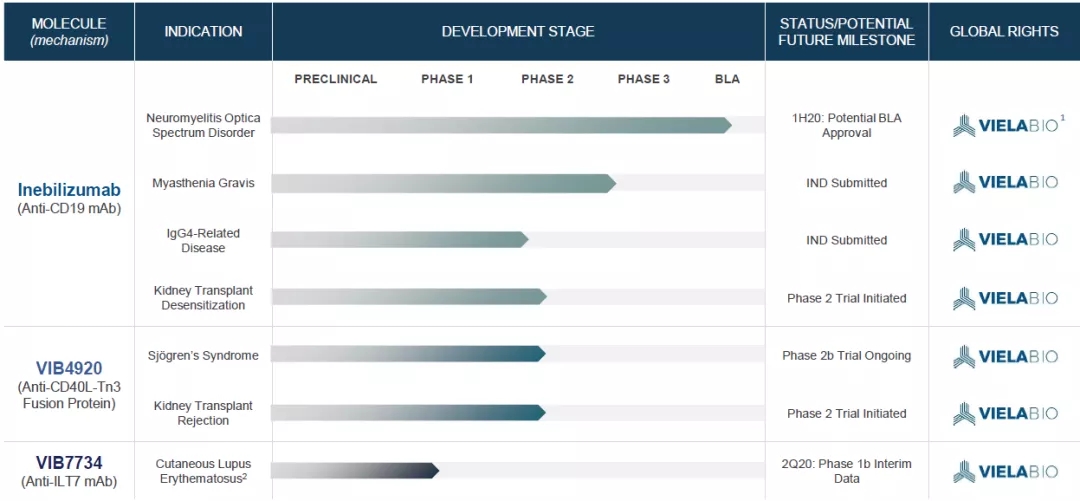Open Viela Bio logo in Cutaneous Lupus row
1080x501 pixels.
click(x=1005, y=471)
